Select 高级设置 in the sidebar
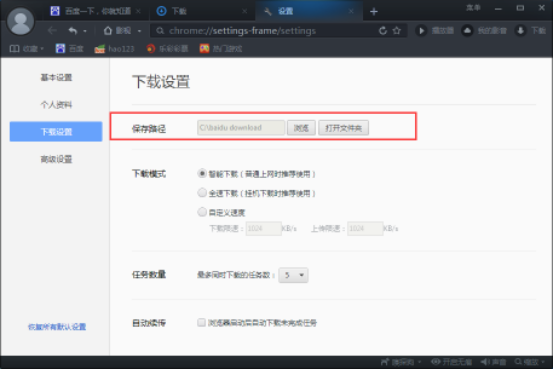This screenshot has width=553, height=369. pos(56,159)
